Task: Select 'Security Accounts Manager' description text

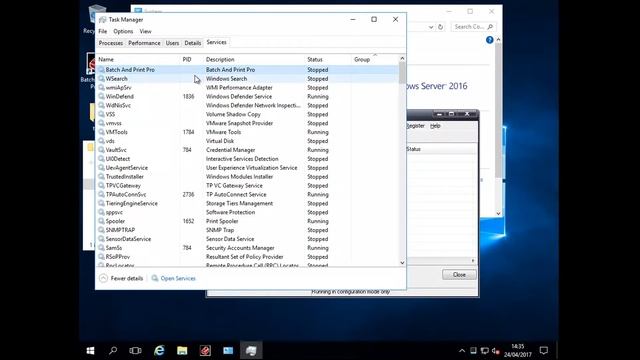Action: click(x=240, y=248)
